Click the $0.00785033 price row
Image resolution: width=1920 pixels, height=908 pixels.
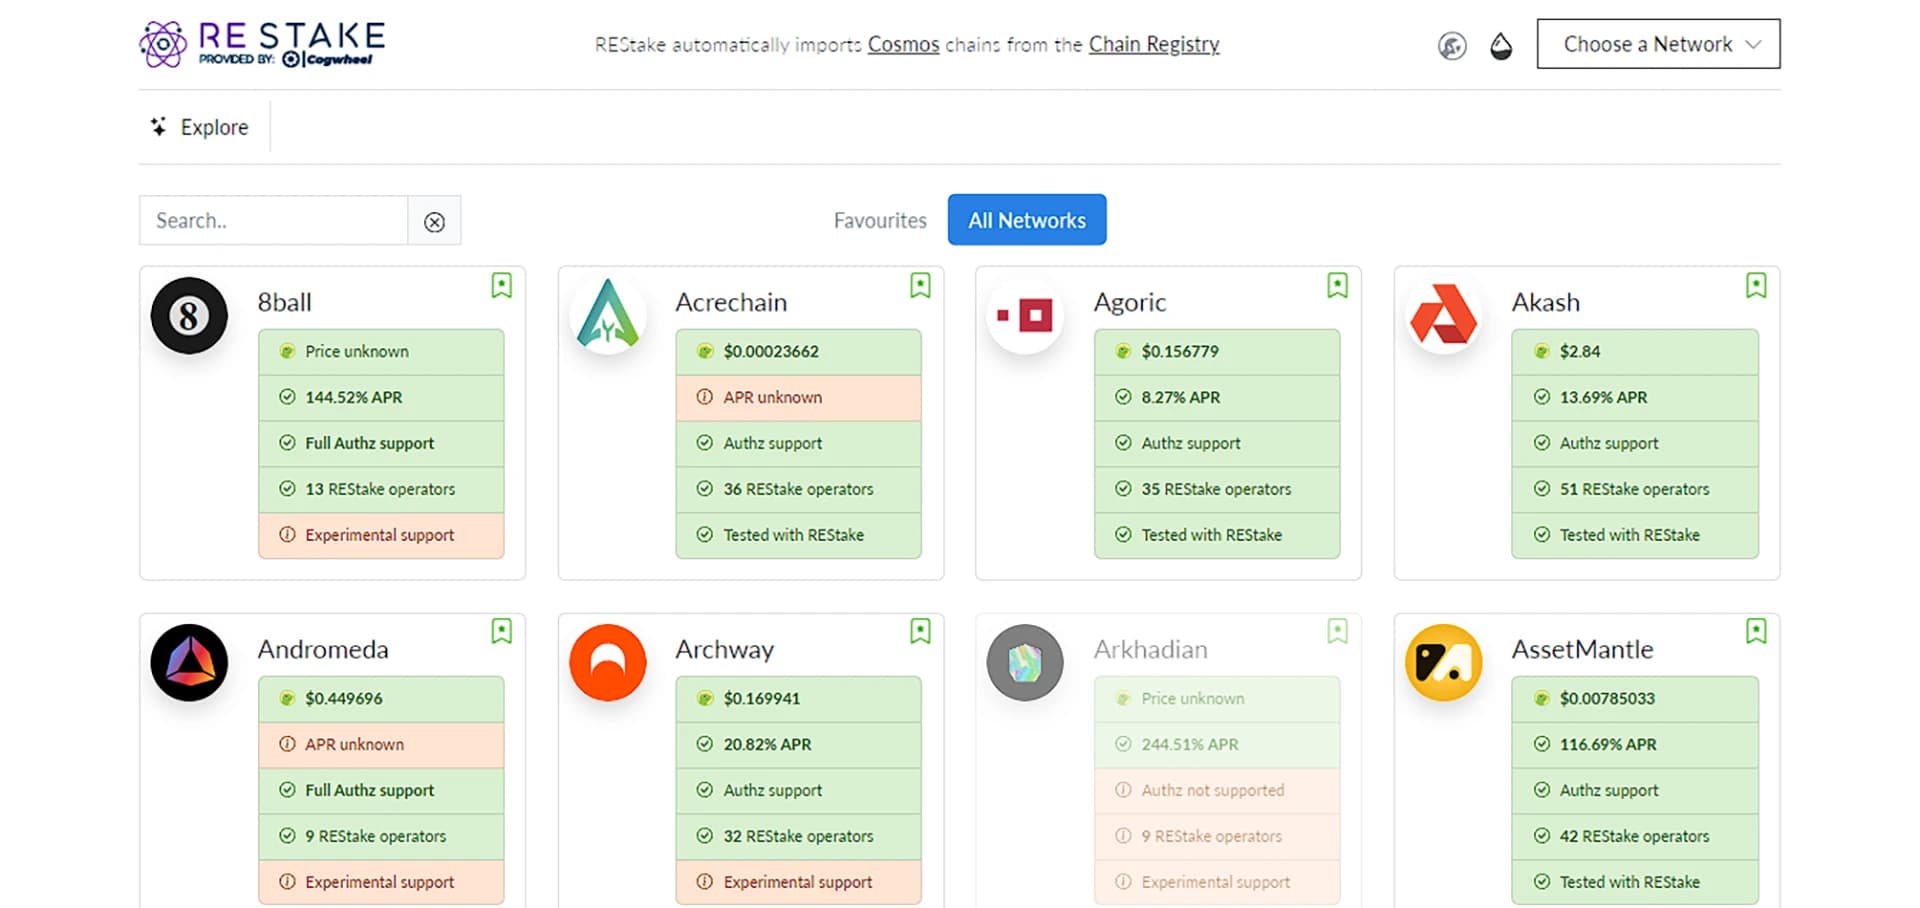pos(1635,699)
